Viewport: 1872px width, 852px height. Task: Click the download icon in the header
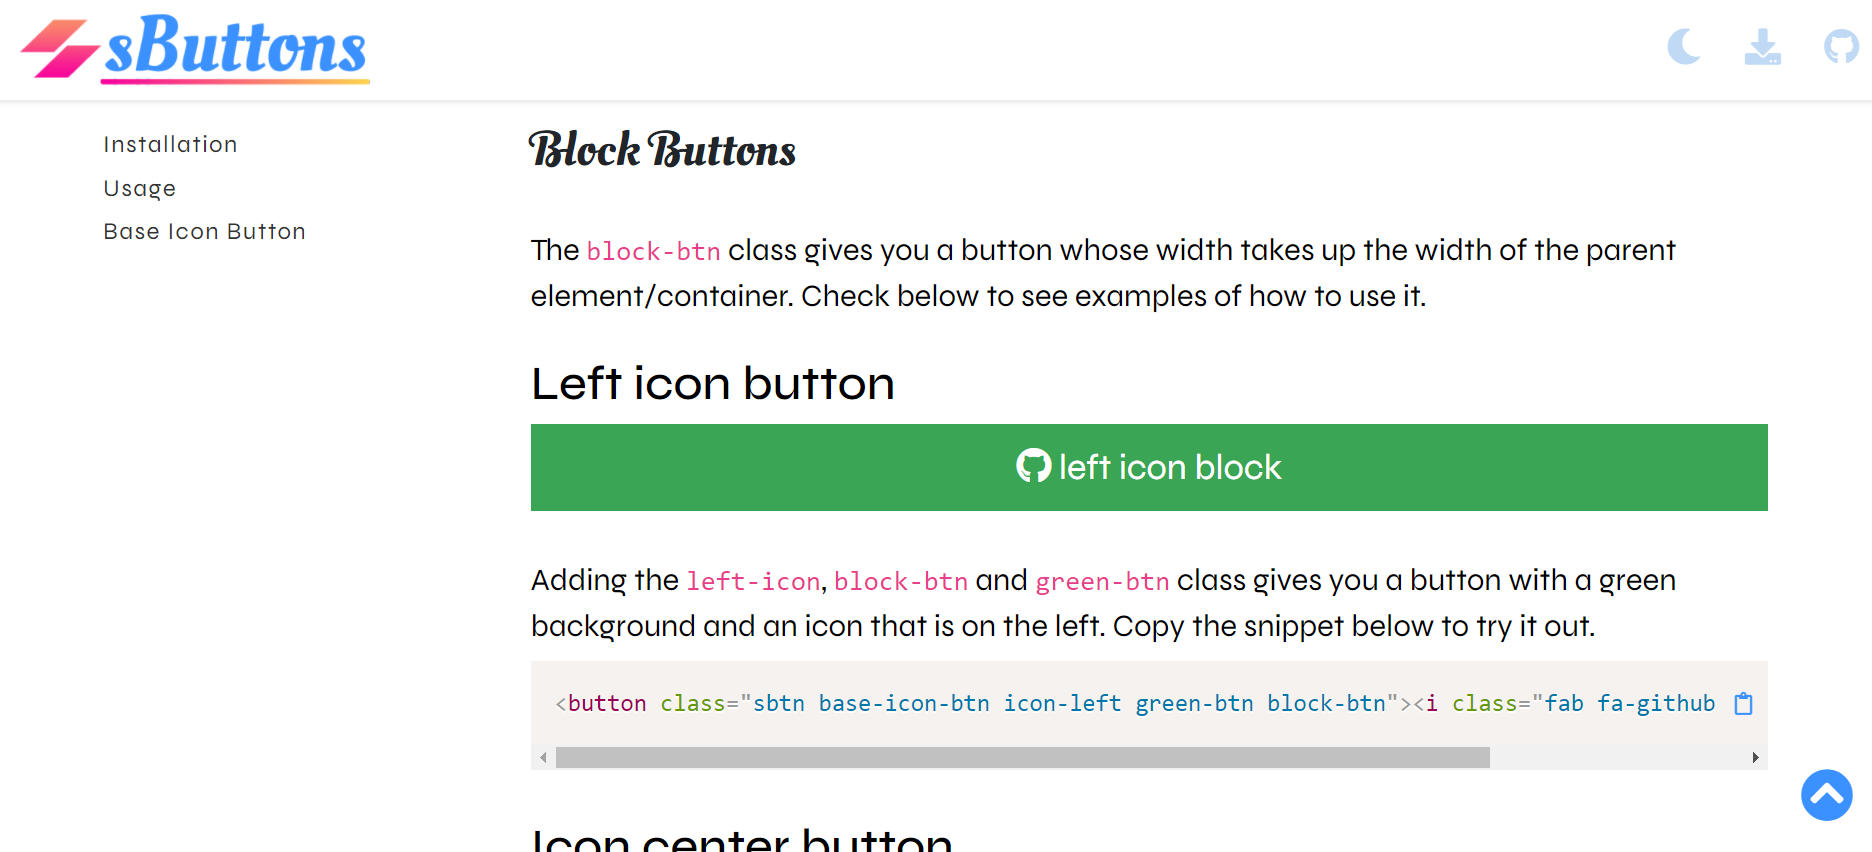1762,46
